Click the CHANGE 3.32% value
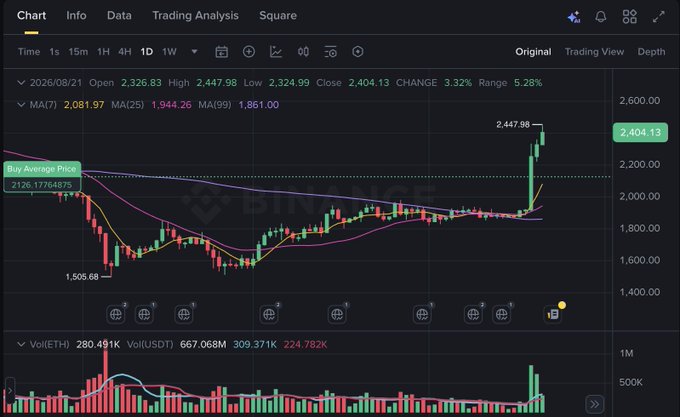The image size is (680, 417). click(x=458, y=82)
